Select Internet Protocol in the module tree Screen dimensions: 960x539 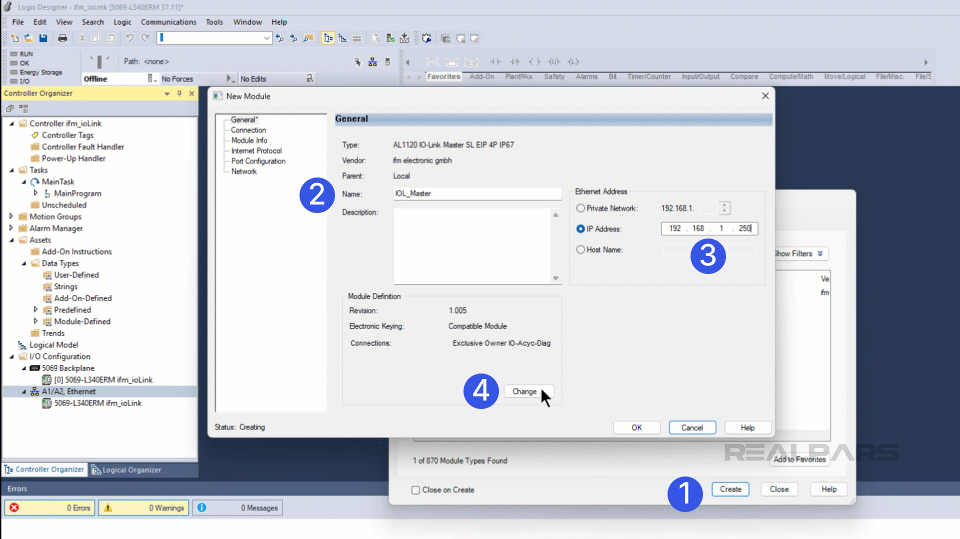[257, 151]
